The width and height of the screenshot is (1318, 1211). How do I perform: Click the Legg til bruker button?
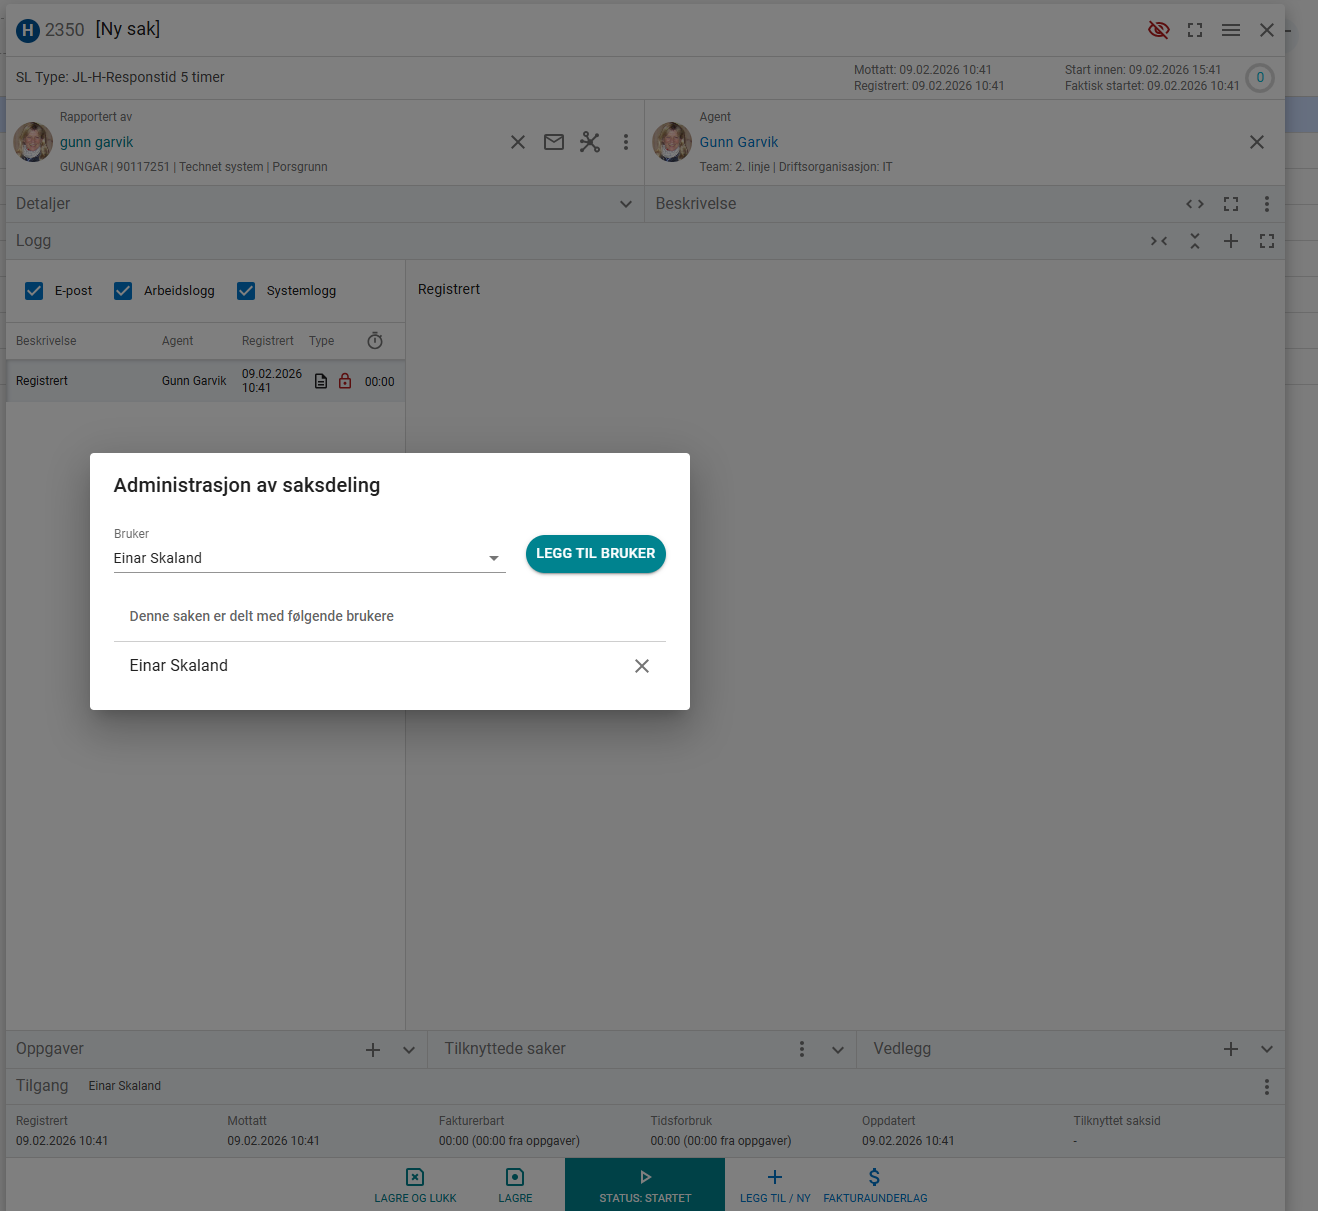tap(595, 554)
